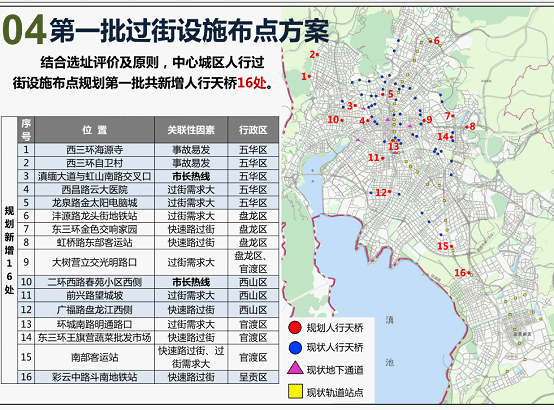Click table header 关联性因素
Screen dimensions: 554x410
pyautogui.click(x=191, y=130)
